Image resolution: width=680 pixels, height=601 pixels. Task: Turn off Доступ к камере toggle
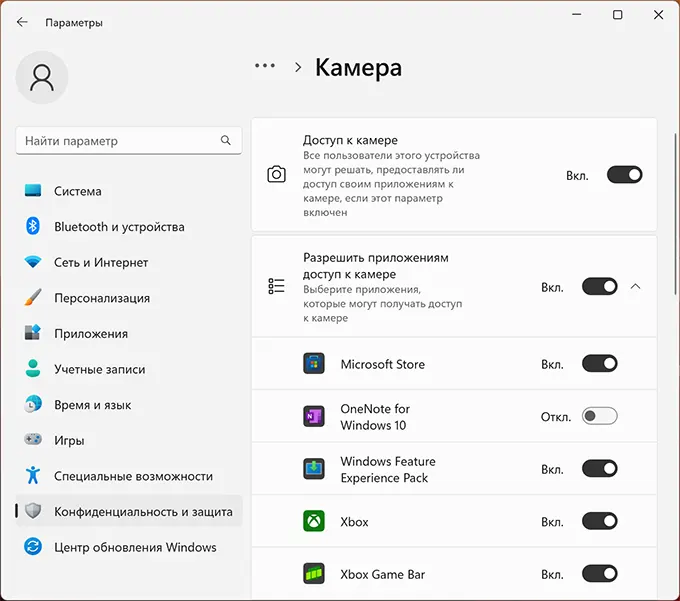pos(624,175)
